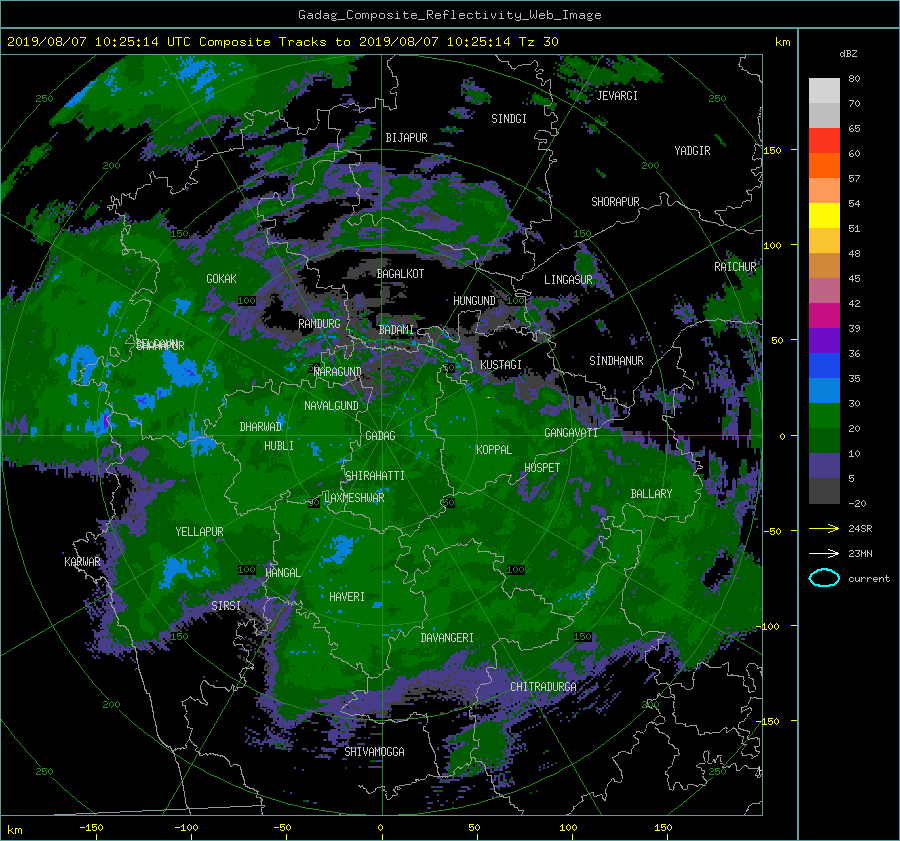Click the SHORAPUR label

[615, 202]
